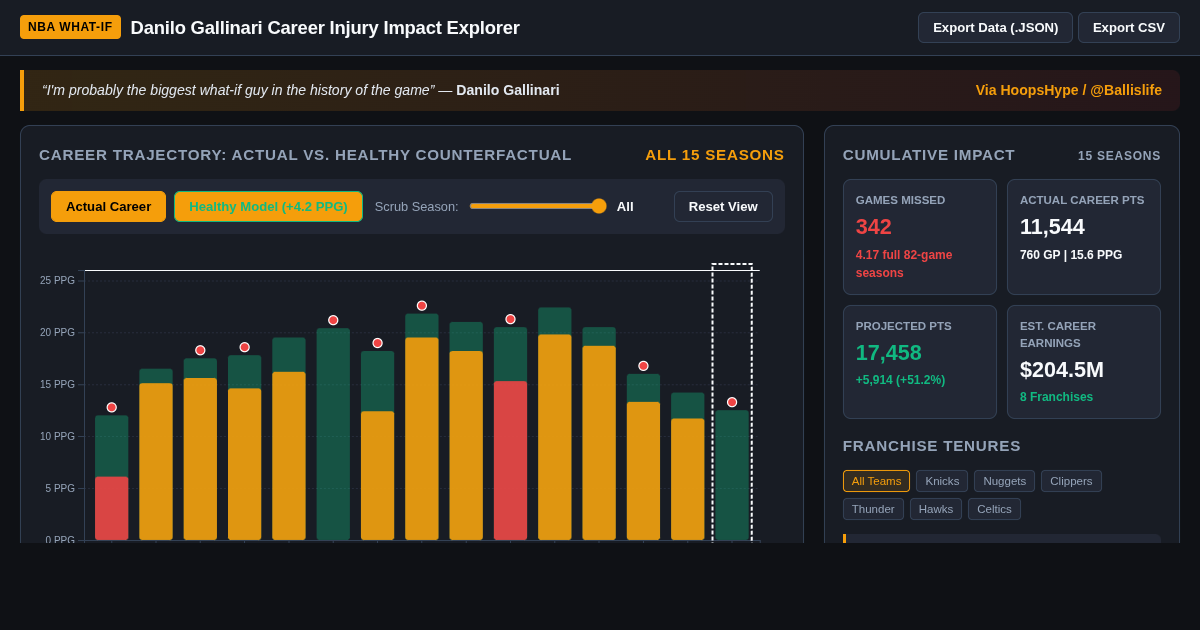Click the 4.17 full 82-game seasons text
This screenshot has height=630, width=1200.
click(x=904, y=264)
